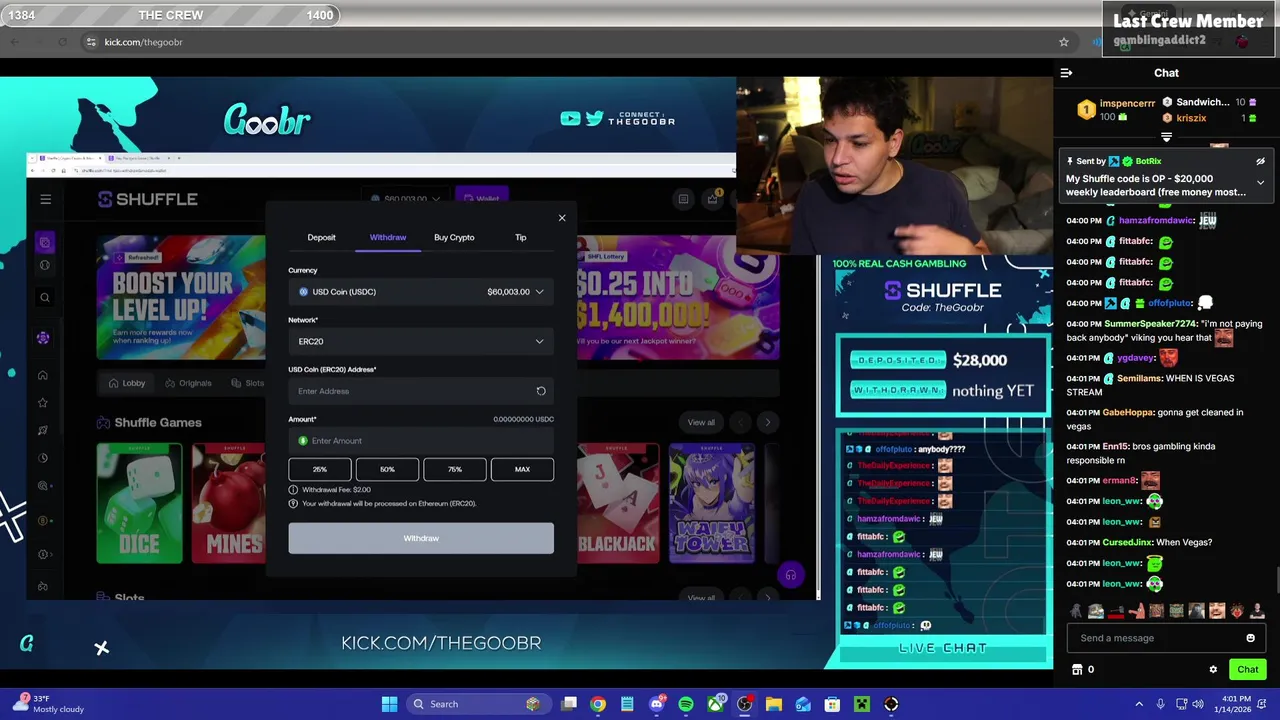Open the Shuffle sidebar home icon

[43, 375]
